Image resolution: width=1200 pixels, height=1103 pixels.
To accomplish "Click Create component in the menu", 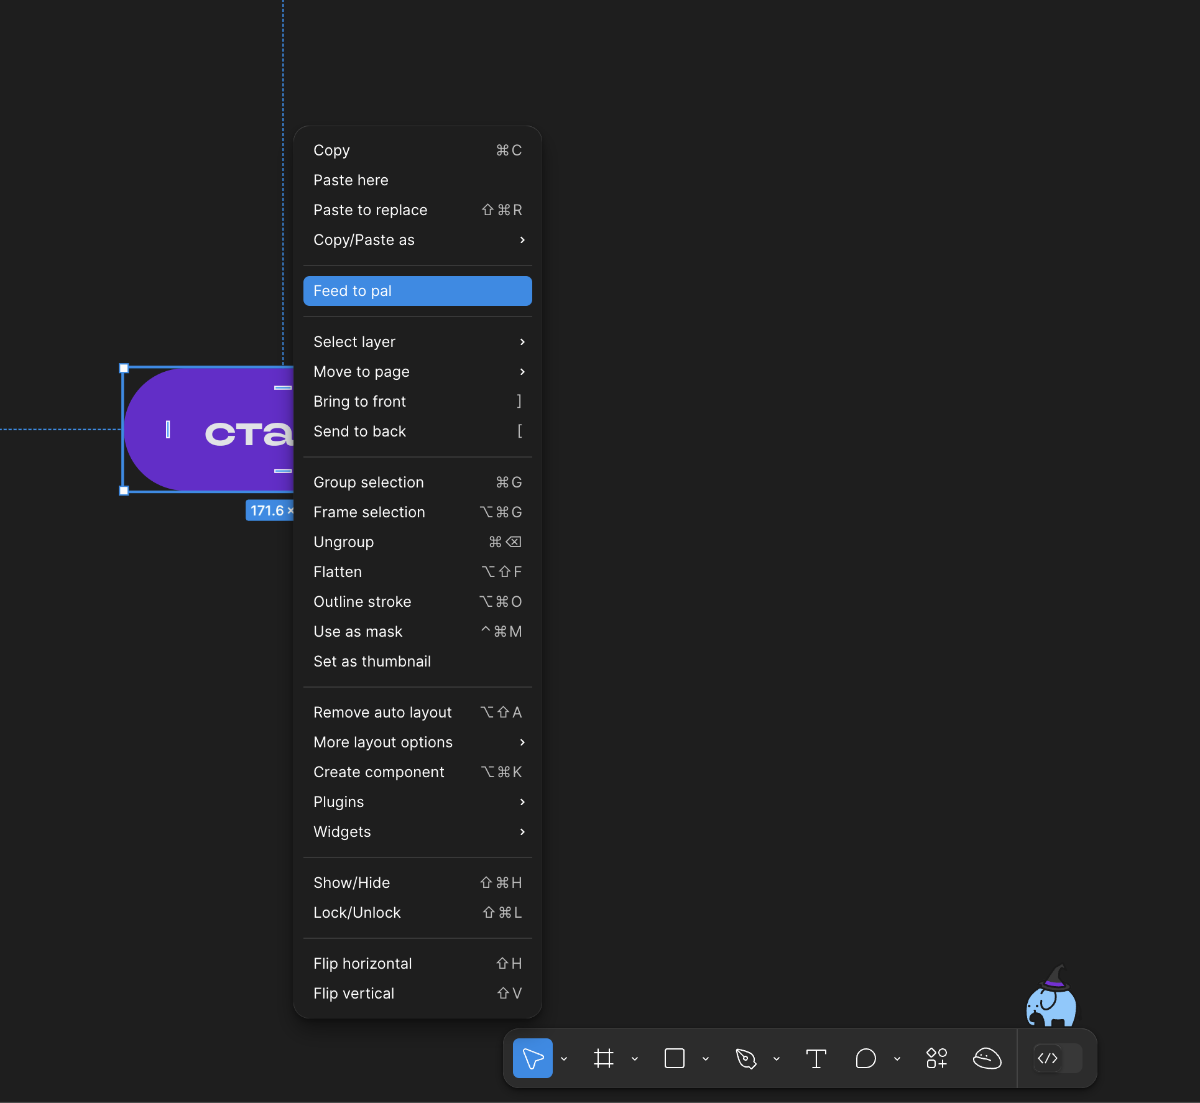I will pyautogui.click(x=379, y=772).
